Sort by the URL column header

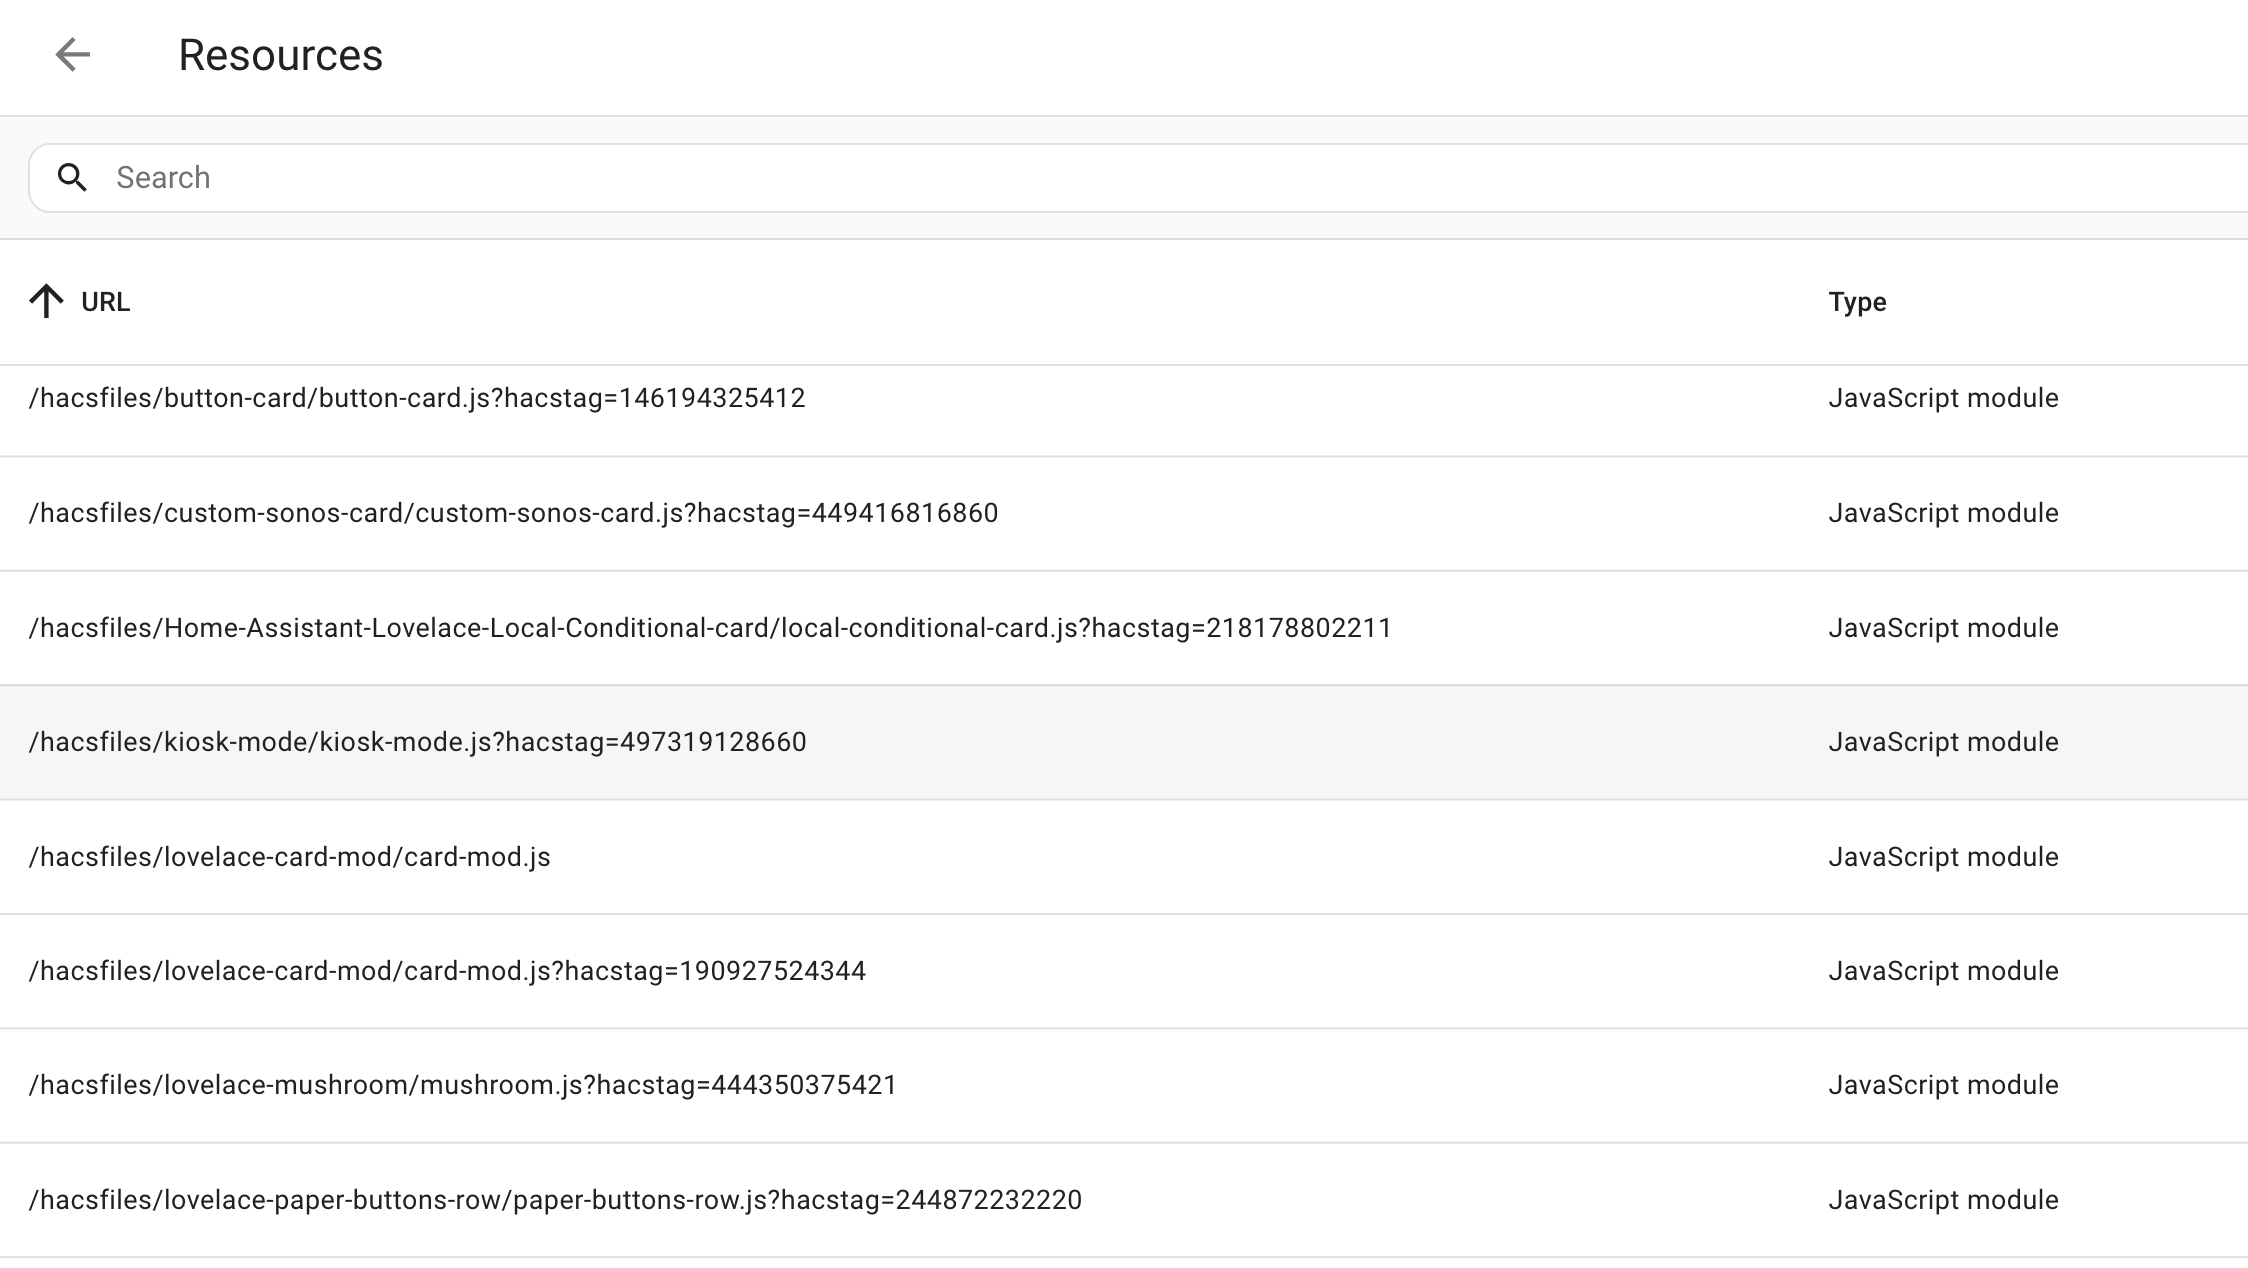105,302
